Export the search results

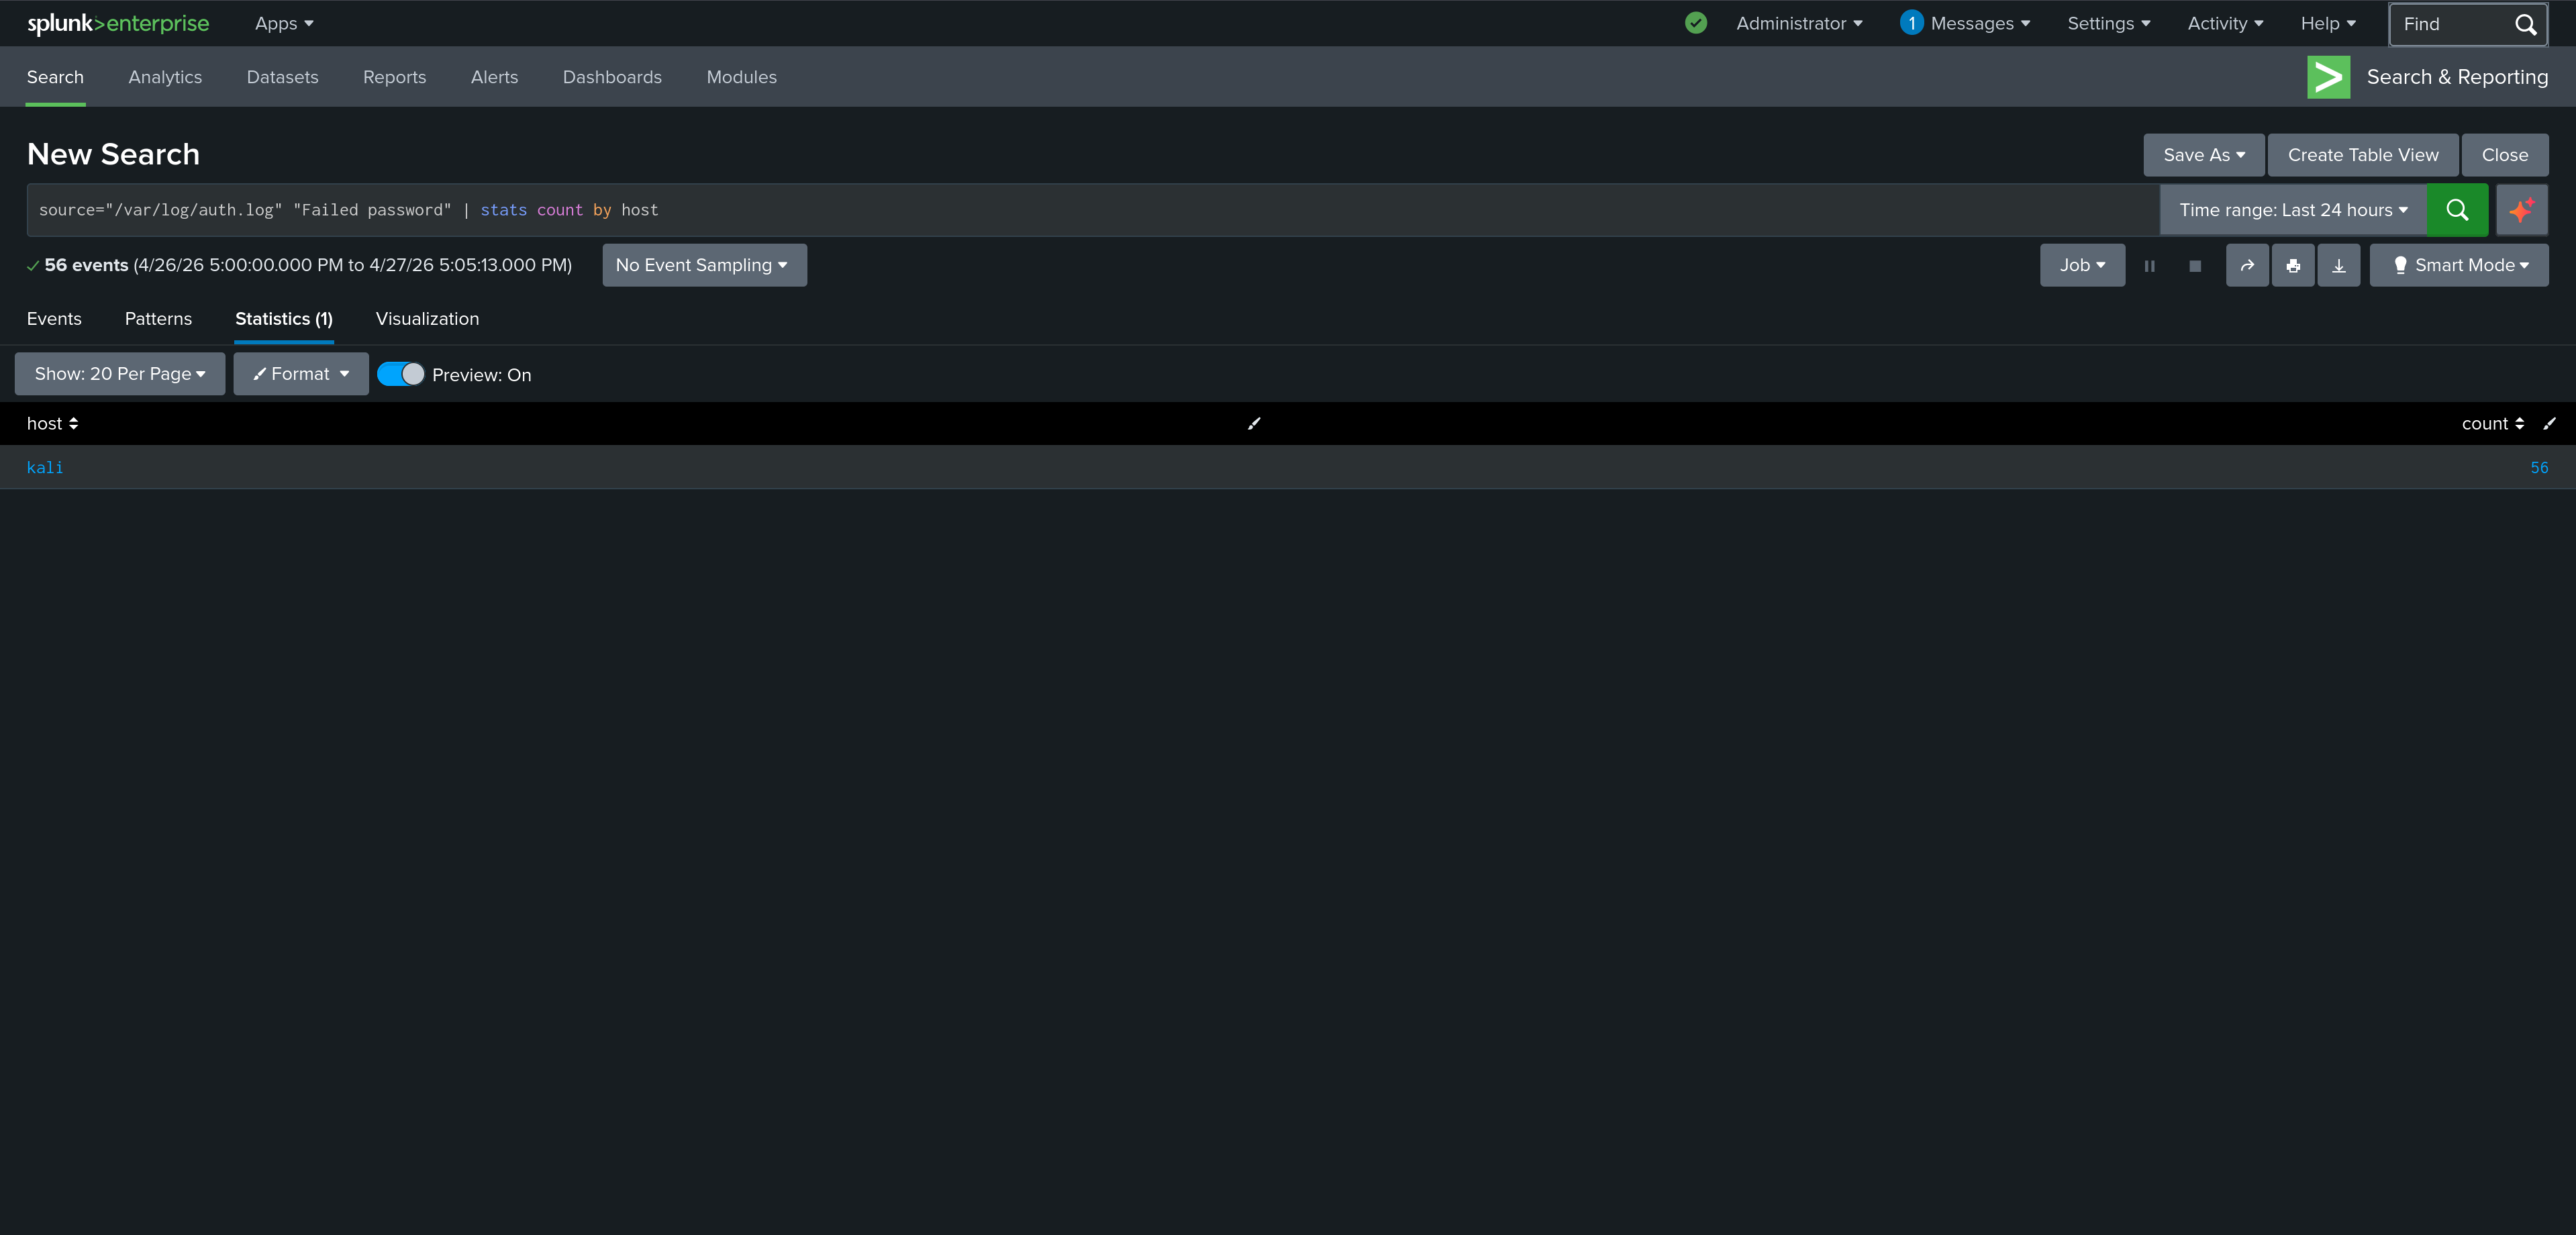point(2339,265)
